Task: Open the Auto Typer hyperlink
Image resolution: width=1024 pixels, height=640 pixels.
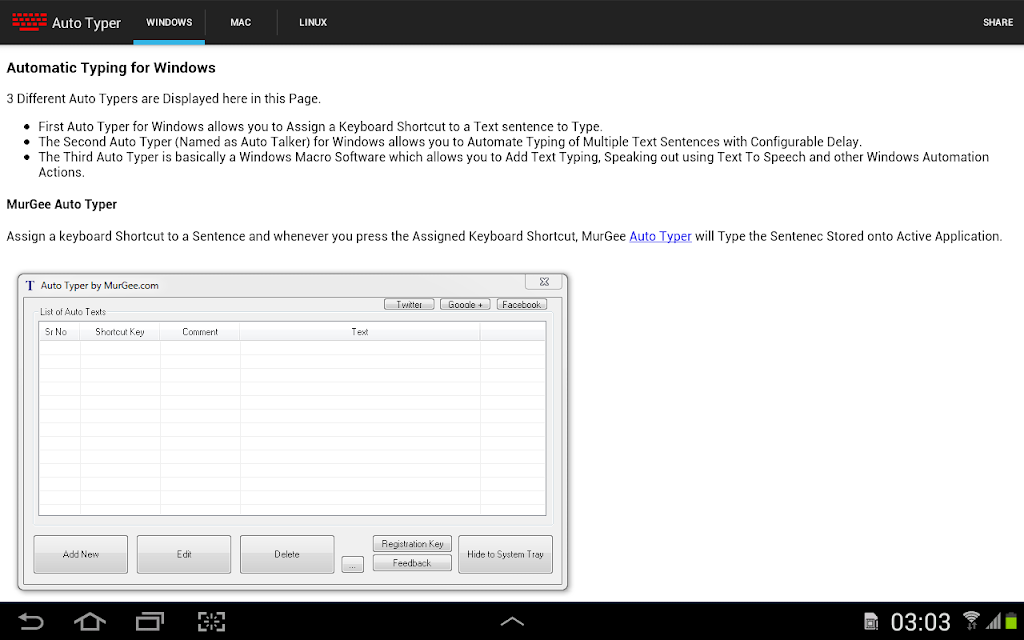Action: pos(660,236)
